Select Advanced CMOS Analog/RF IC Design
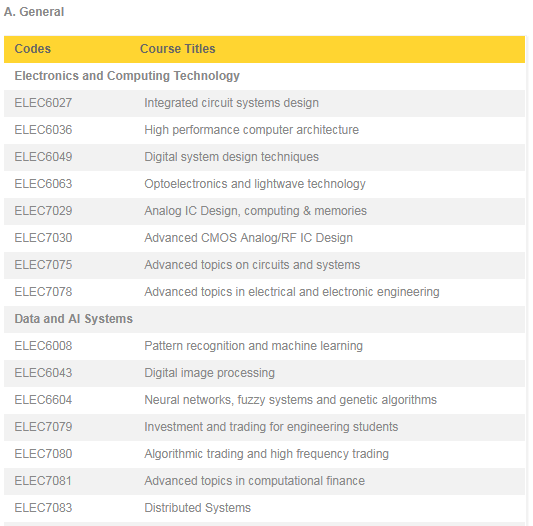Viewport: 533px width, 526px height. (x=248, y=238)
